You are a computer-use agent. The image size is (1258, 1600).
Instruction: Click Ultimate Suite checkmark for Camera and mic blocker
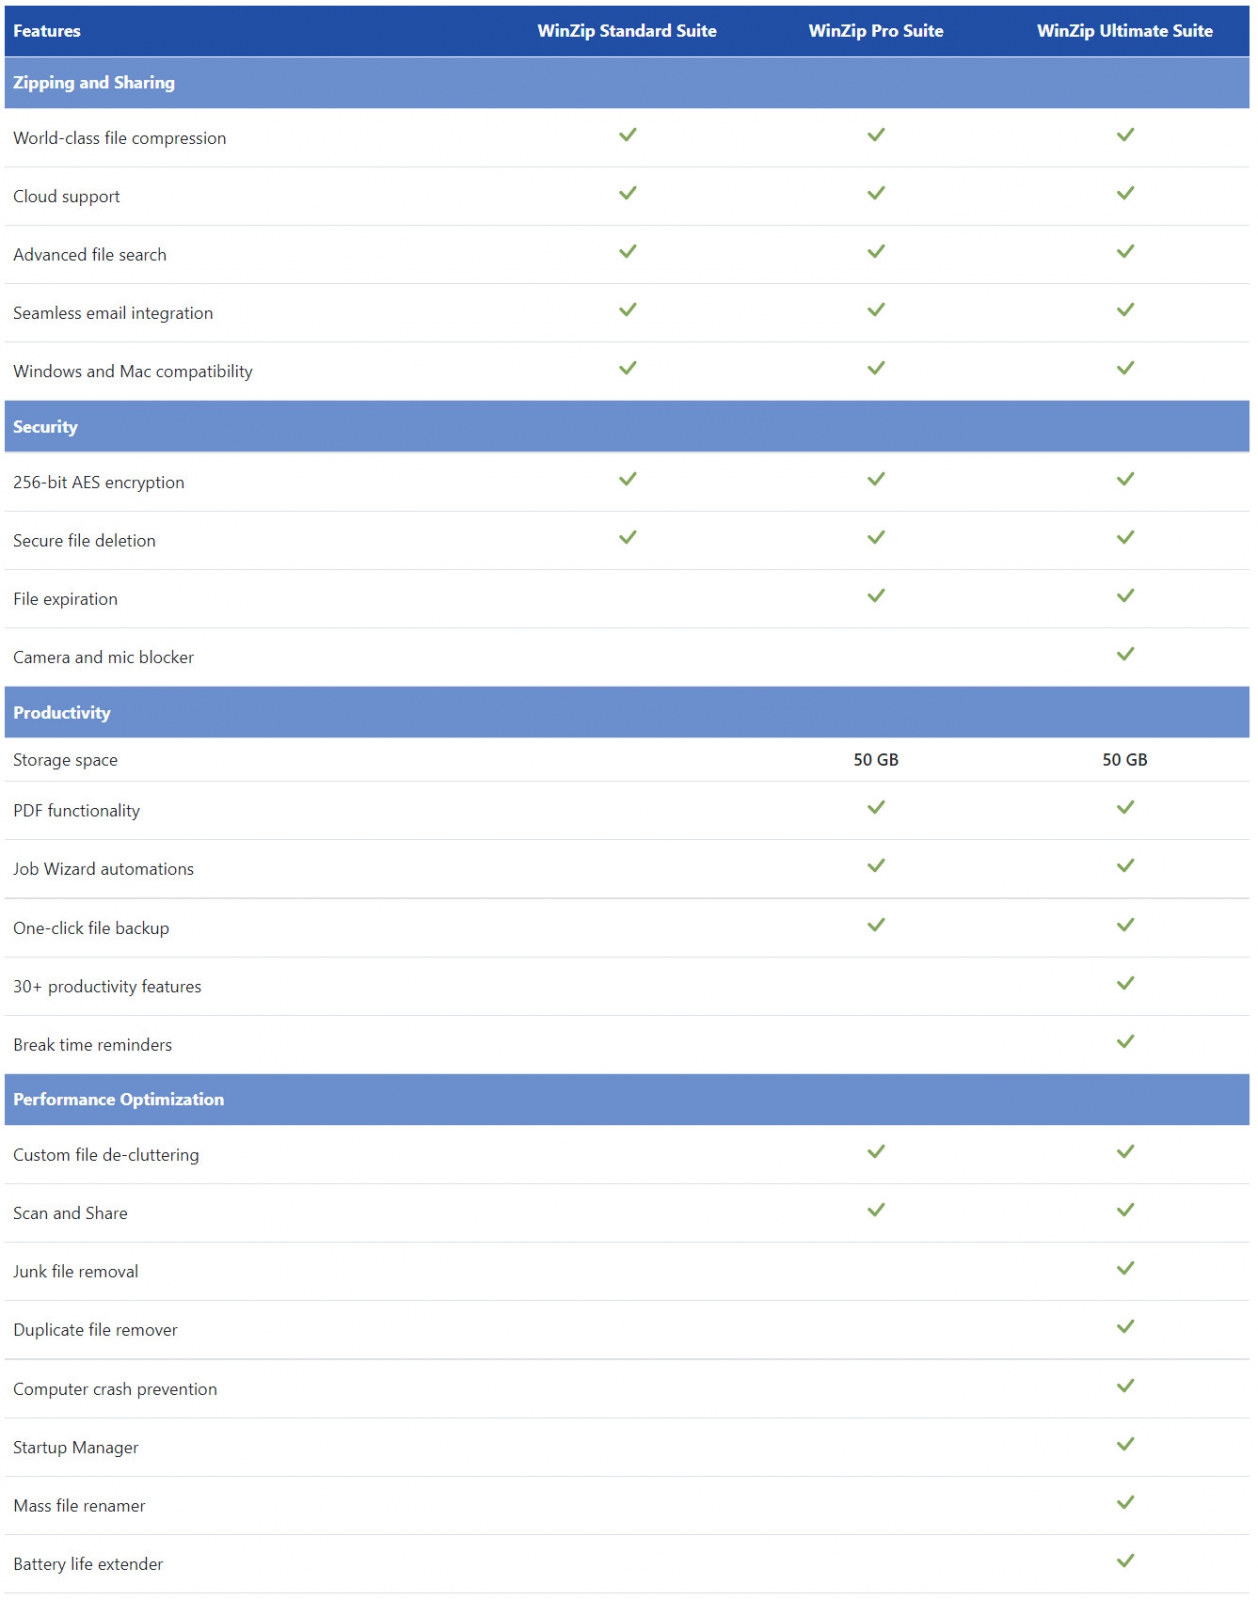[1125, 654]
